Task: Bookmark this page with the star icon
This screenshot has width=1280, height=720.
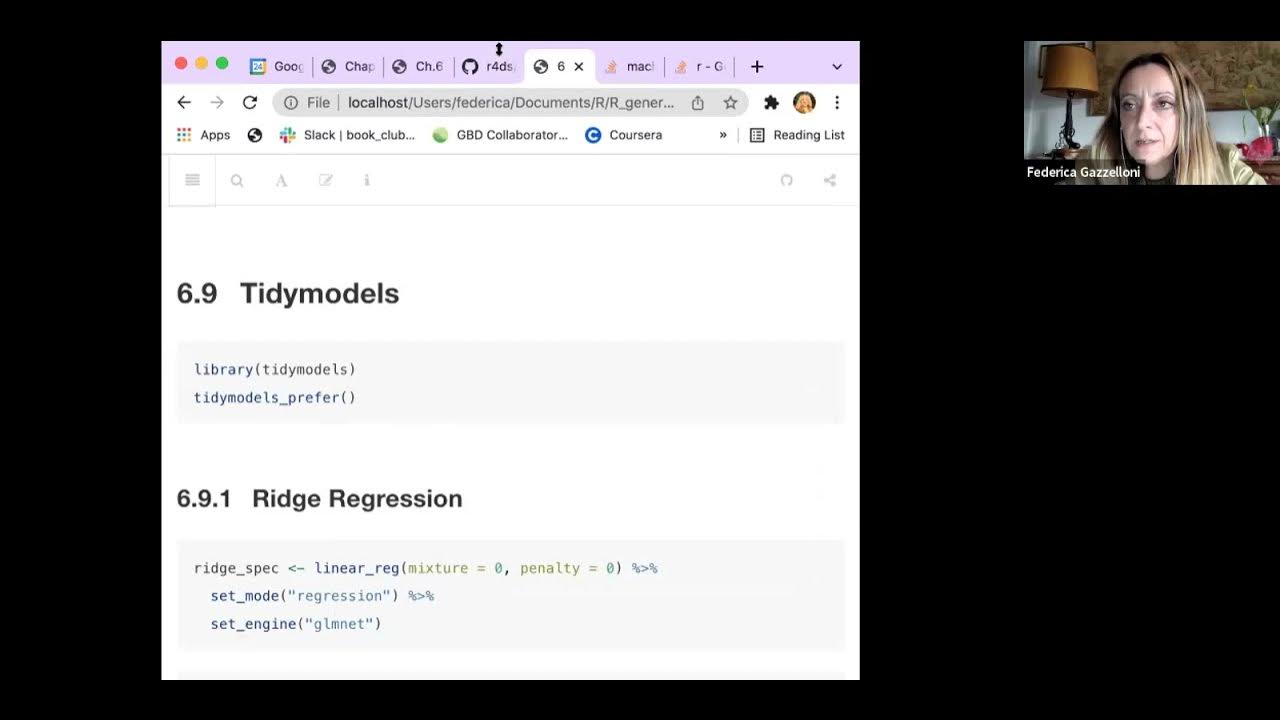Action: (x=731, y=102)
